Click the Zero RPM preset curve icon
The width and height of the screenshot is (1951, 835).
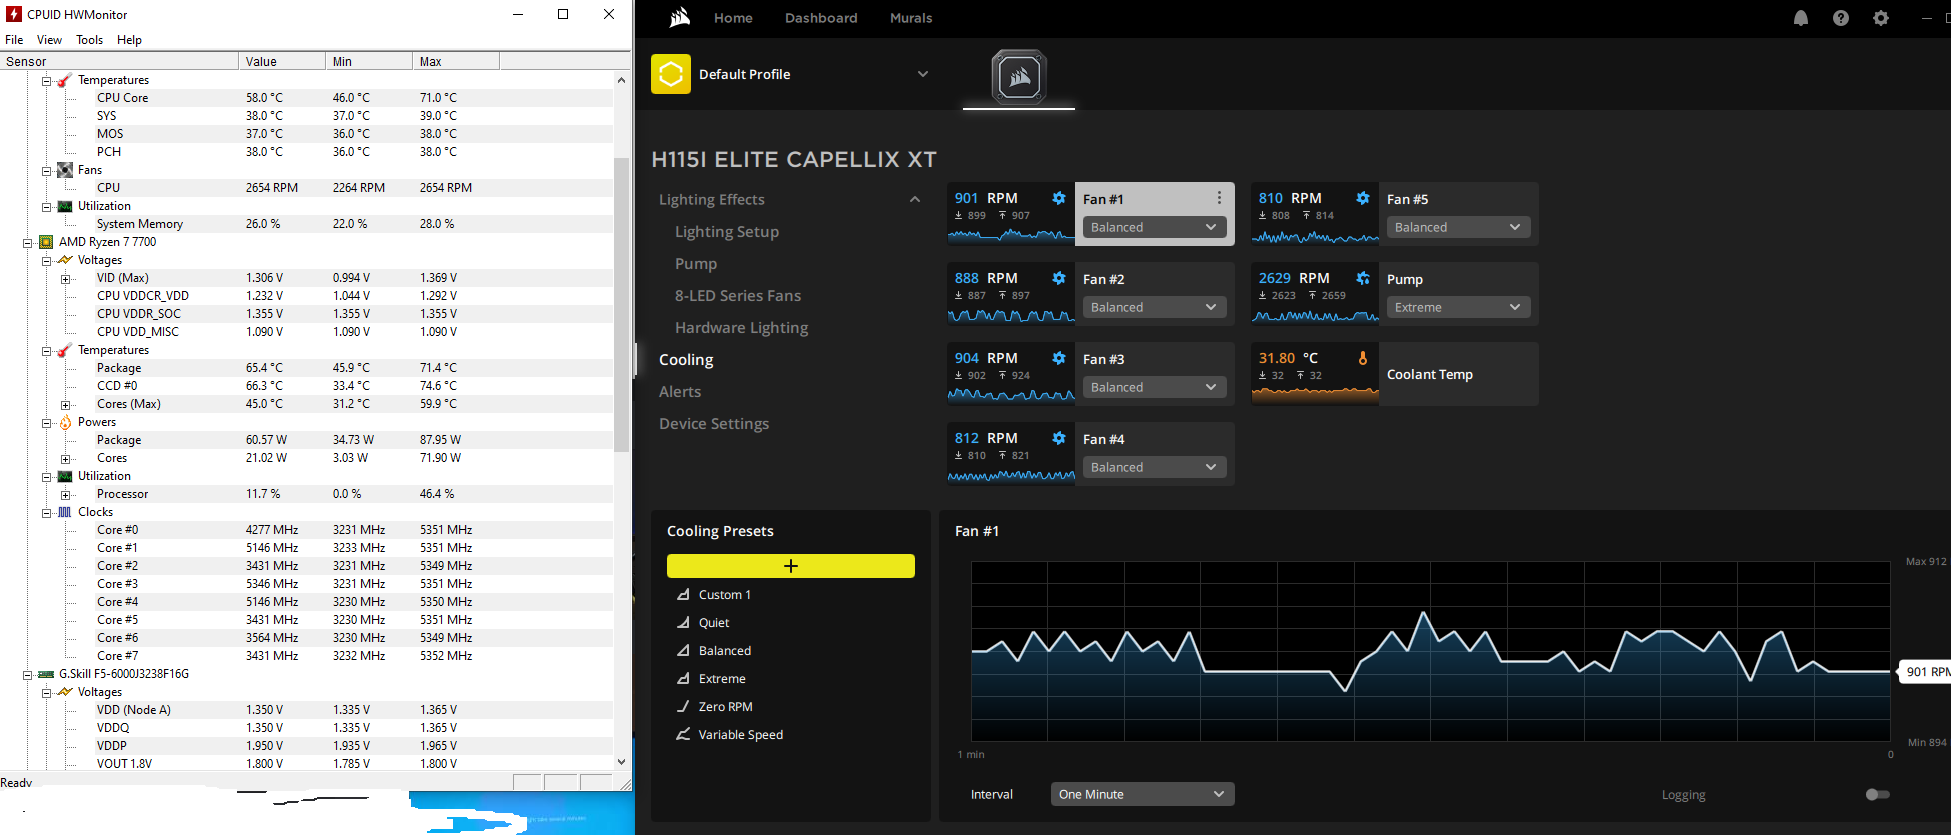tap(684, 706)
